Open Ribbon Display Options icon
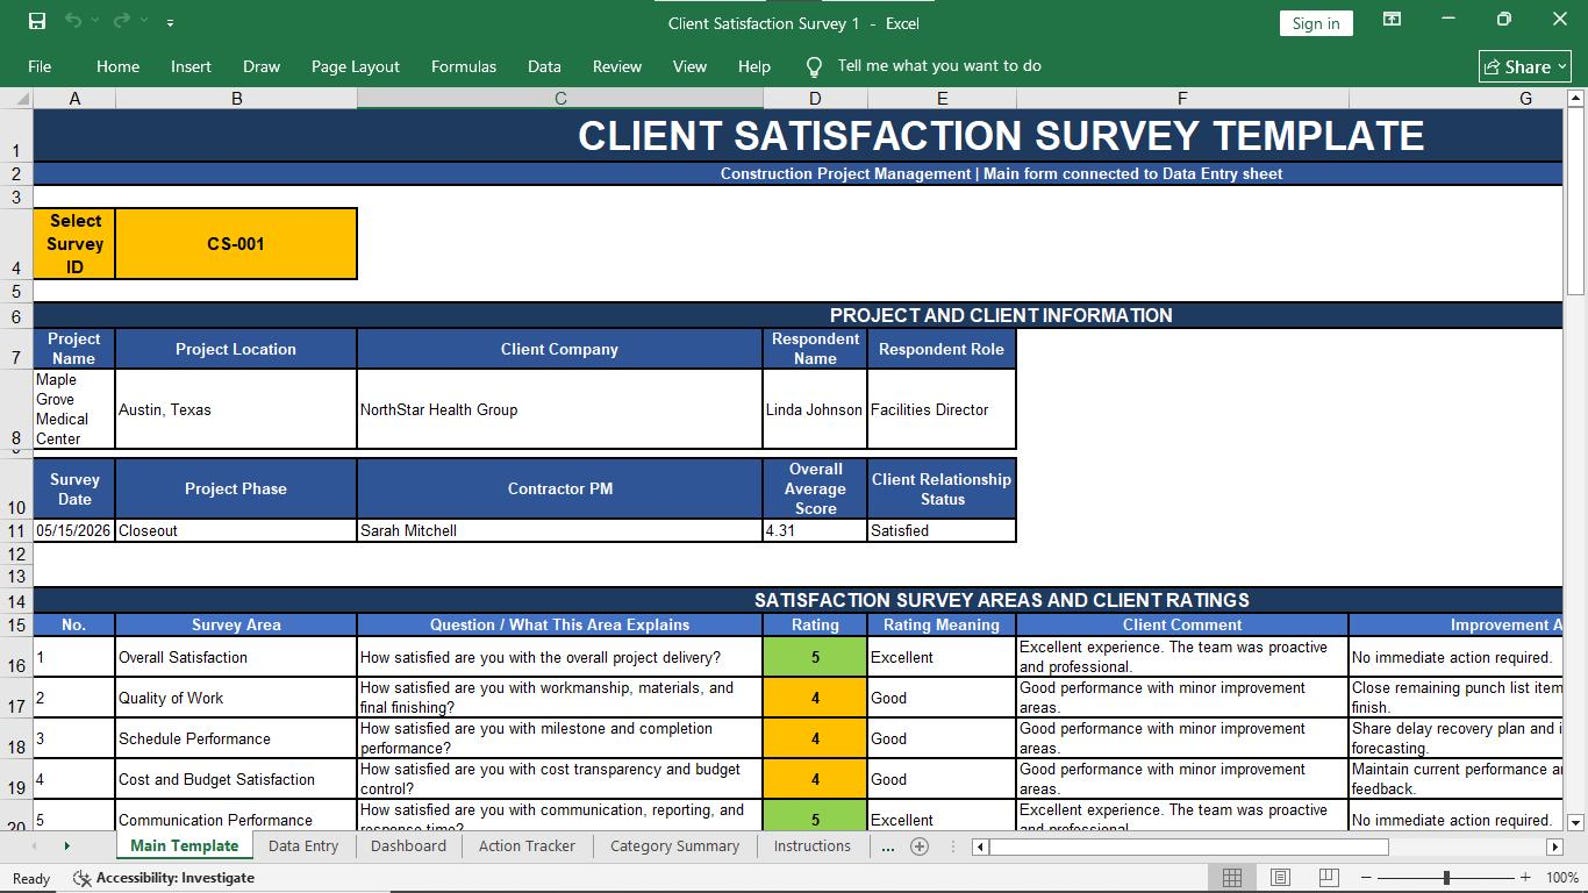This screenshot has height=893, width=1588. [x=1391, y=19]
